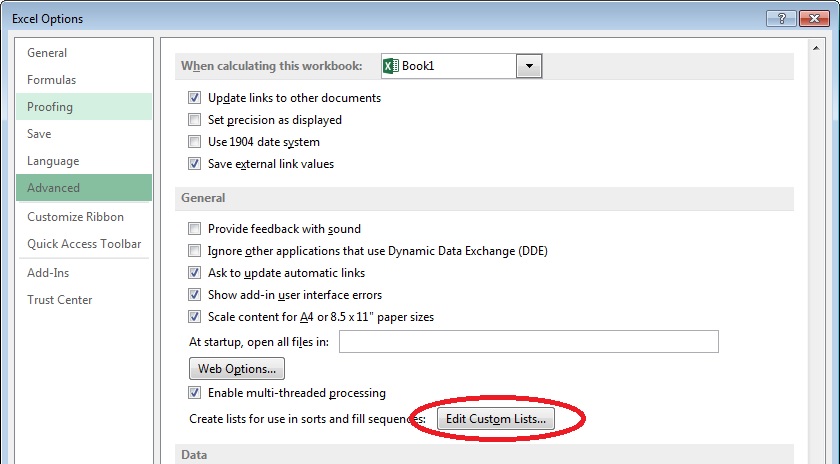Click the Web Options button
This screenshot has height=464, width=840.
[237, 369]
